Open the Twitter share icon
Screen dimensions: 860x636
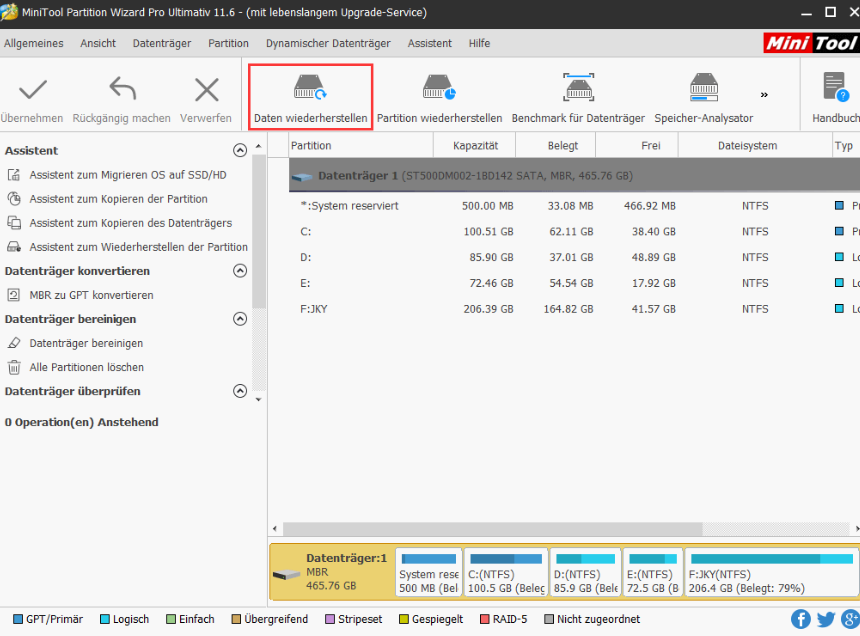click(825, 620)
